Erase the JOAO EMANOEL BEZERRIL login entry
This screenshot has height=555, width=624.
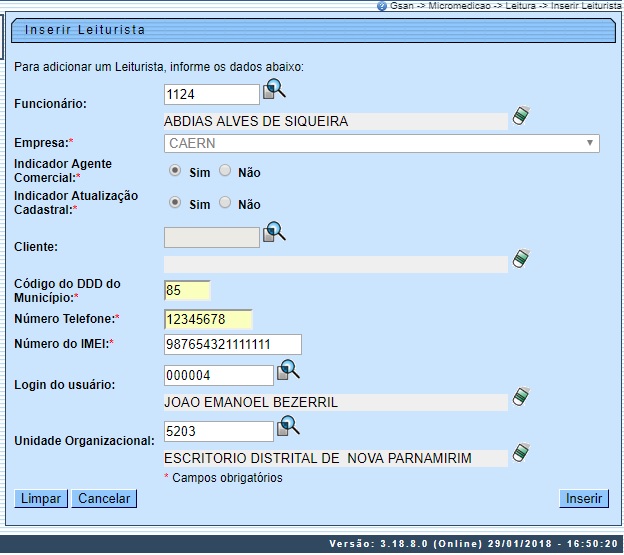(x=521, y=397)
